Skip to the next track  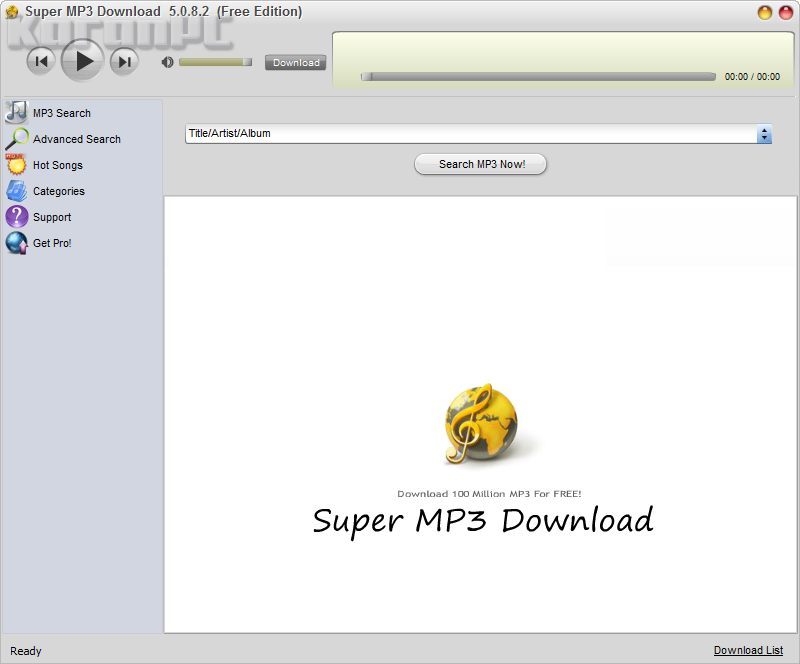(x=124, y=62)
